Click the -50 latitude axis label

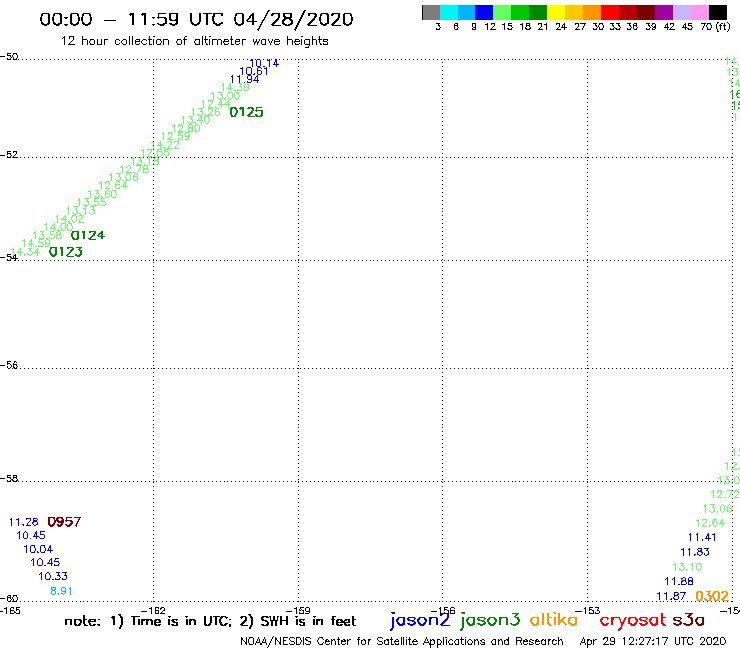9,57
